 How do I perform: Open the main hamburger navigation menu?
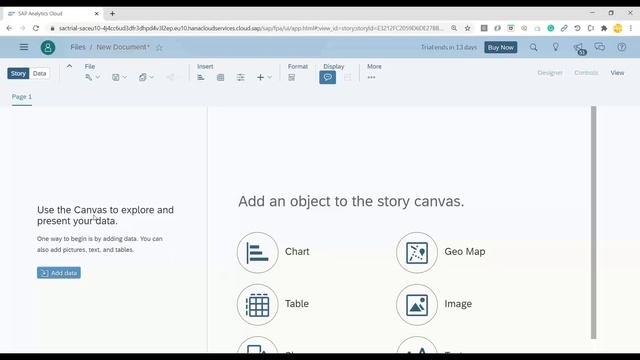pos(24,47)
